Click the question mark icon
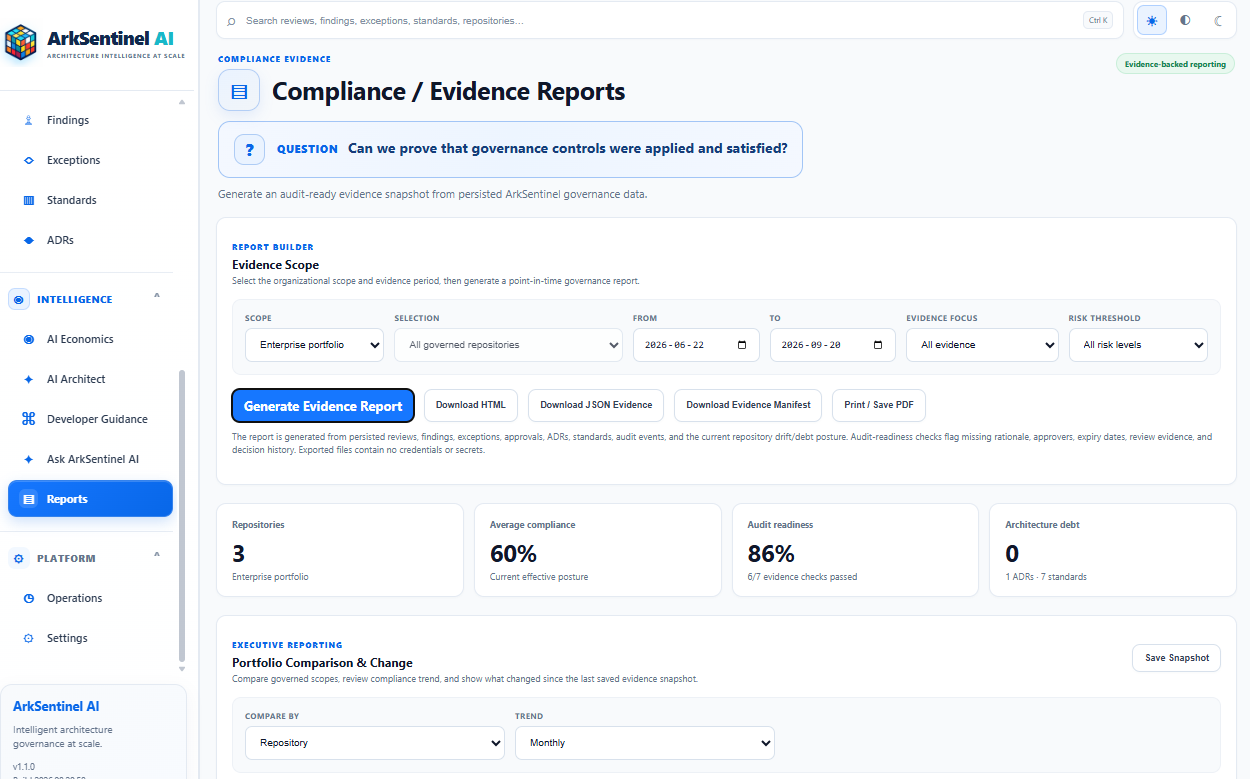Viewport: 1250px width, 779px height. coord(249,149)
